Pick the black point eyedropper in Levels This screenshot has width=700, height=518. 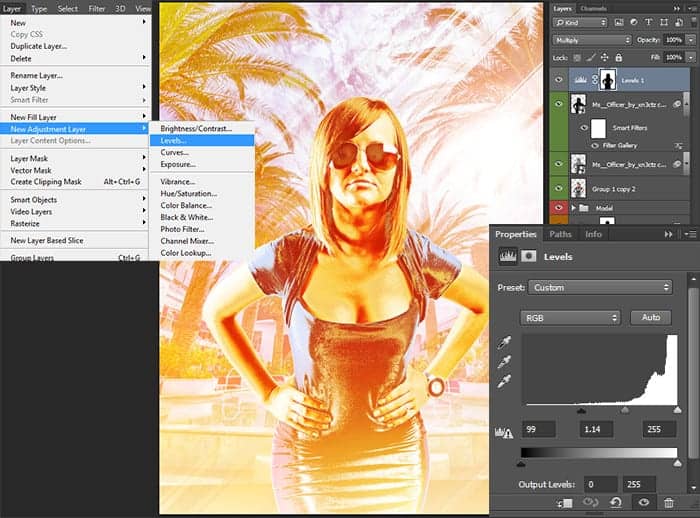(x=503, y=343)
